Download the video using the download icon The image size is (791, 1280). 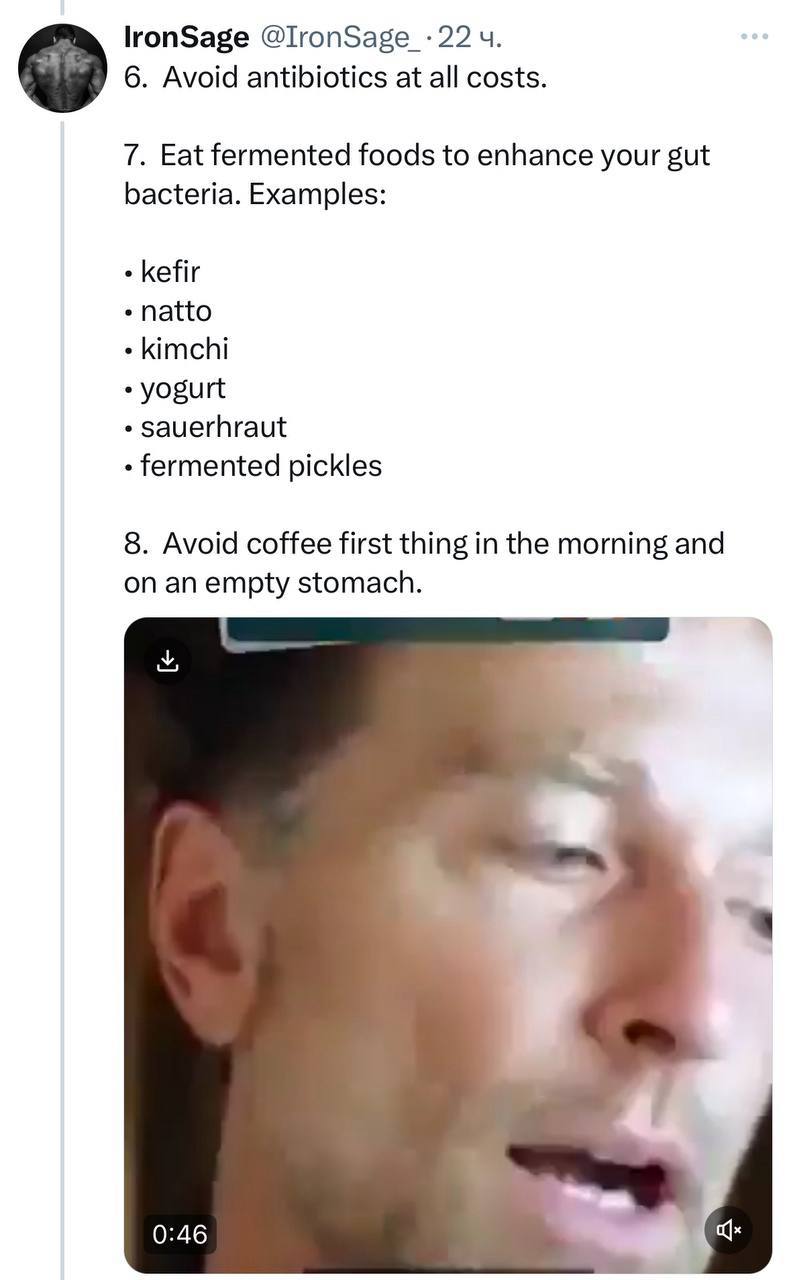168,661
